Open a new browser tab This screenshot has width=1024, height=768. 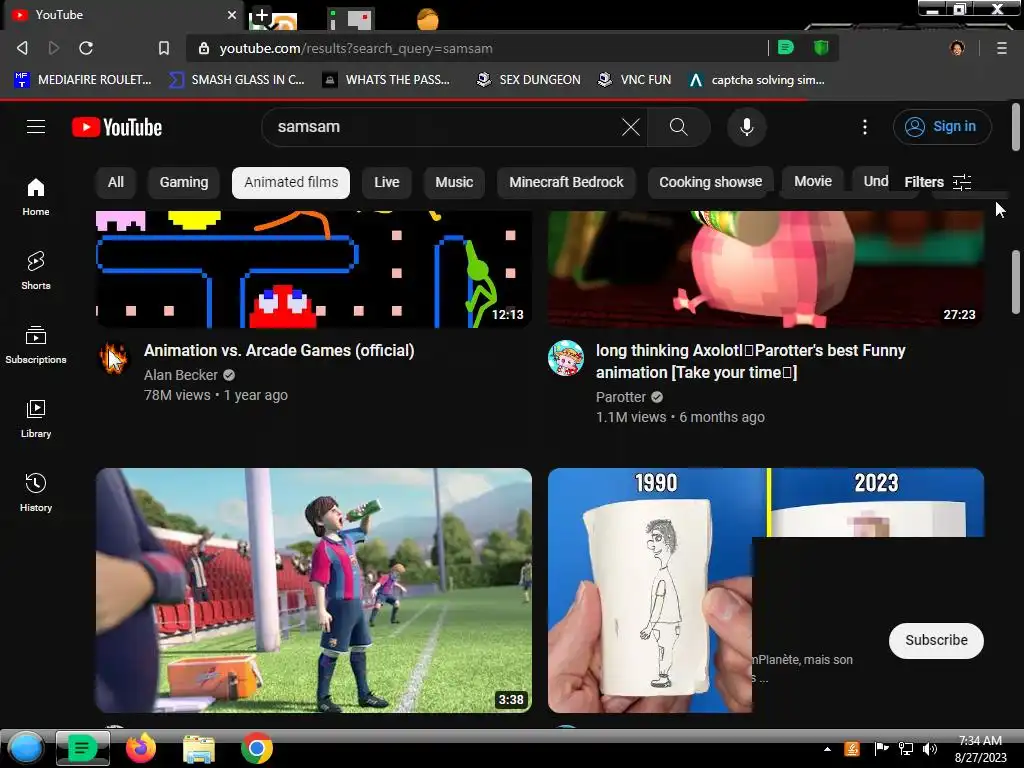tap(261, 16)
